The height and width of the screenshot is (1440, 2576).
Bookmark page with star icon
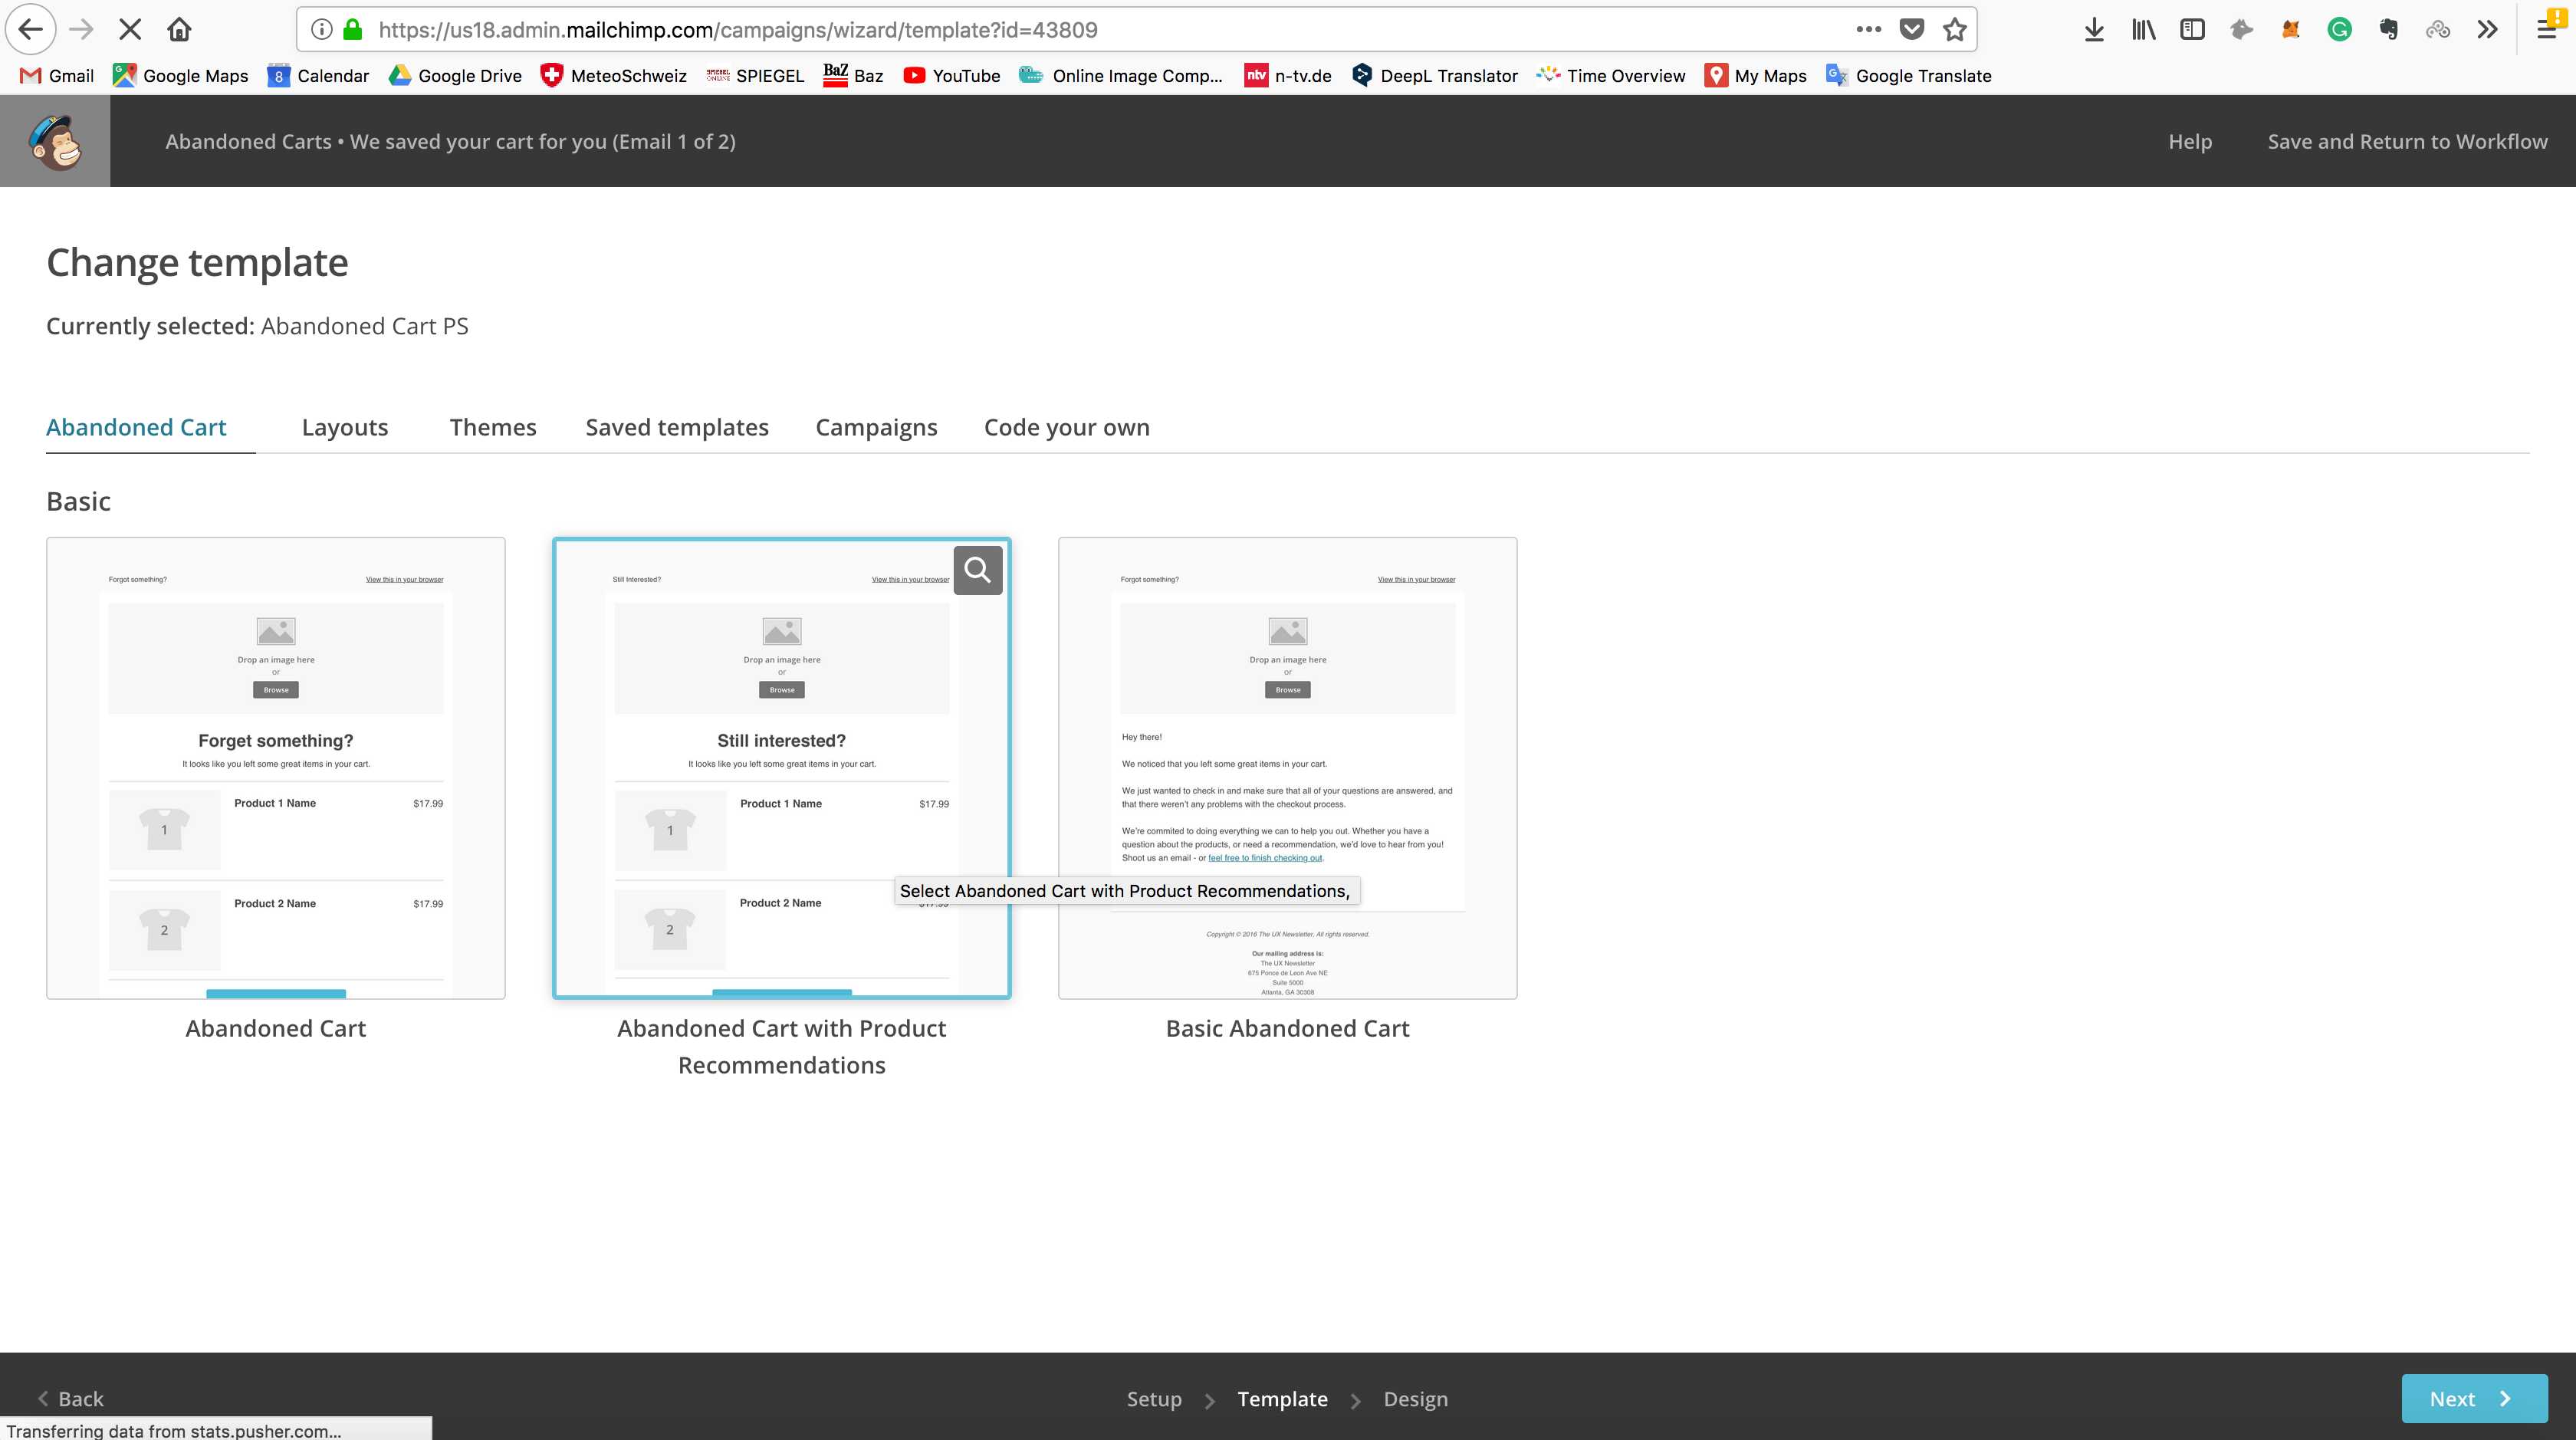[1955, 29]
